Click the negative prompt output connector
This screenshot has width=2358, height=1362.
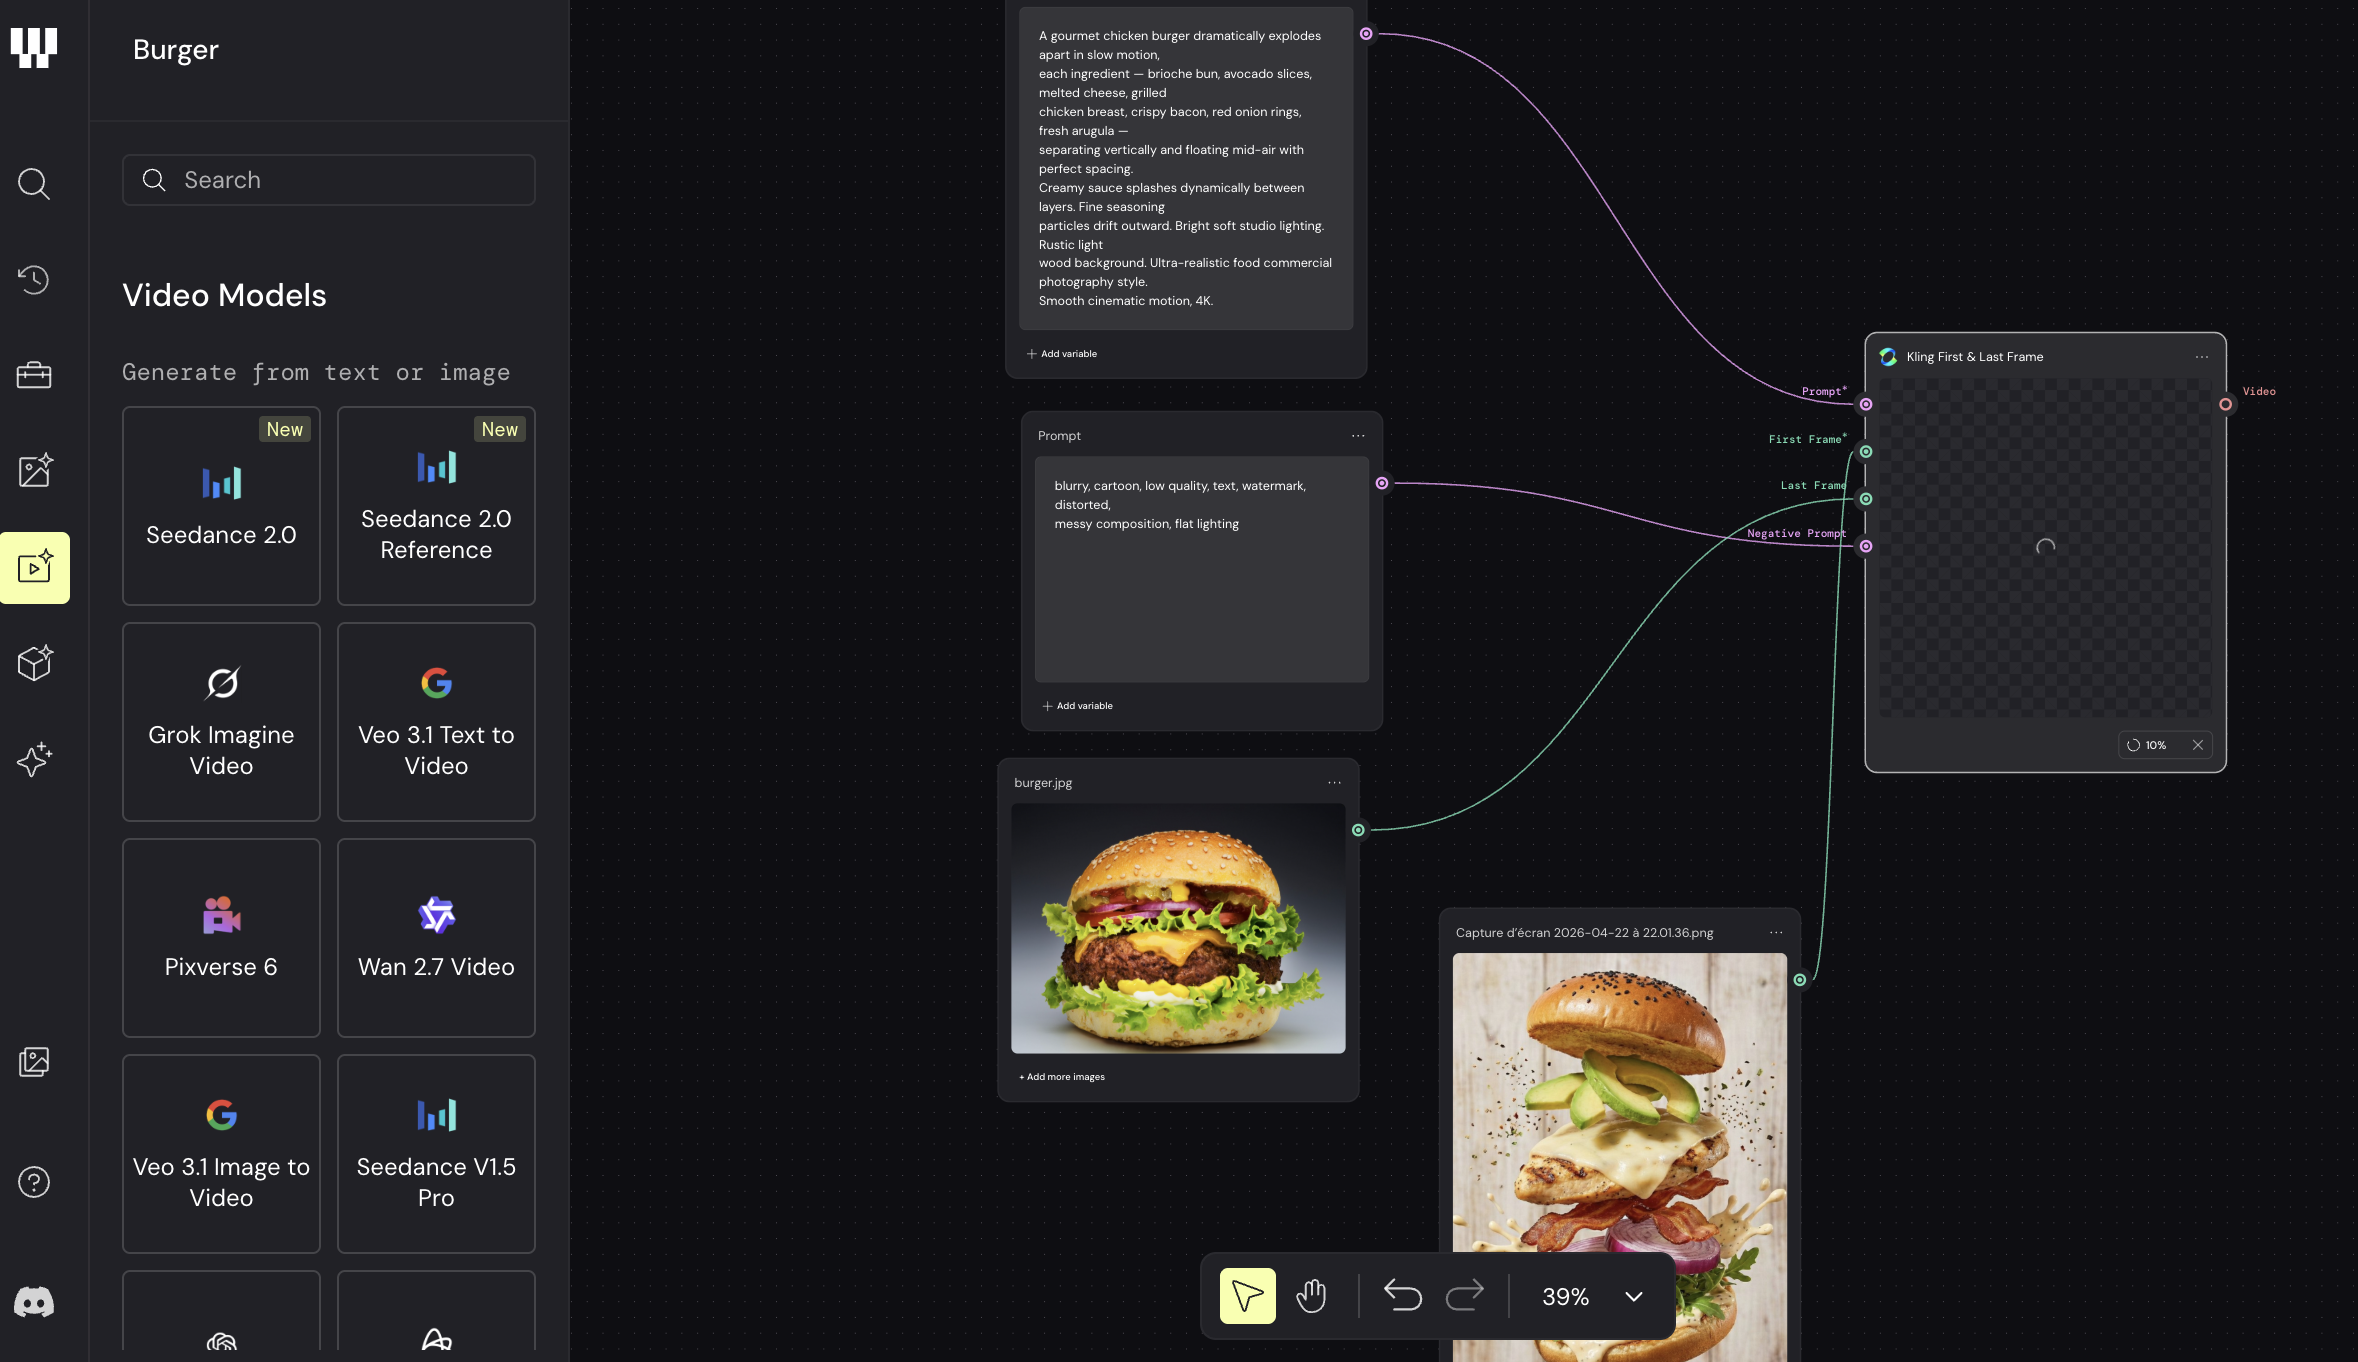pyautogui.click(x=1382, y=484)
